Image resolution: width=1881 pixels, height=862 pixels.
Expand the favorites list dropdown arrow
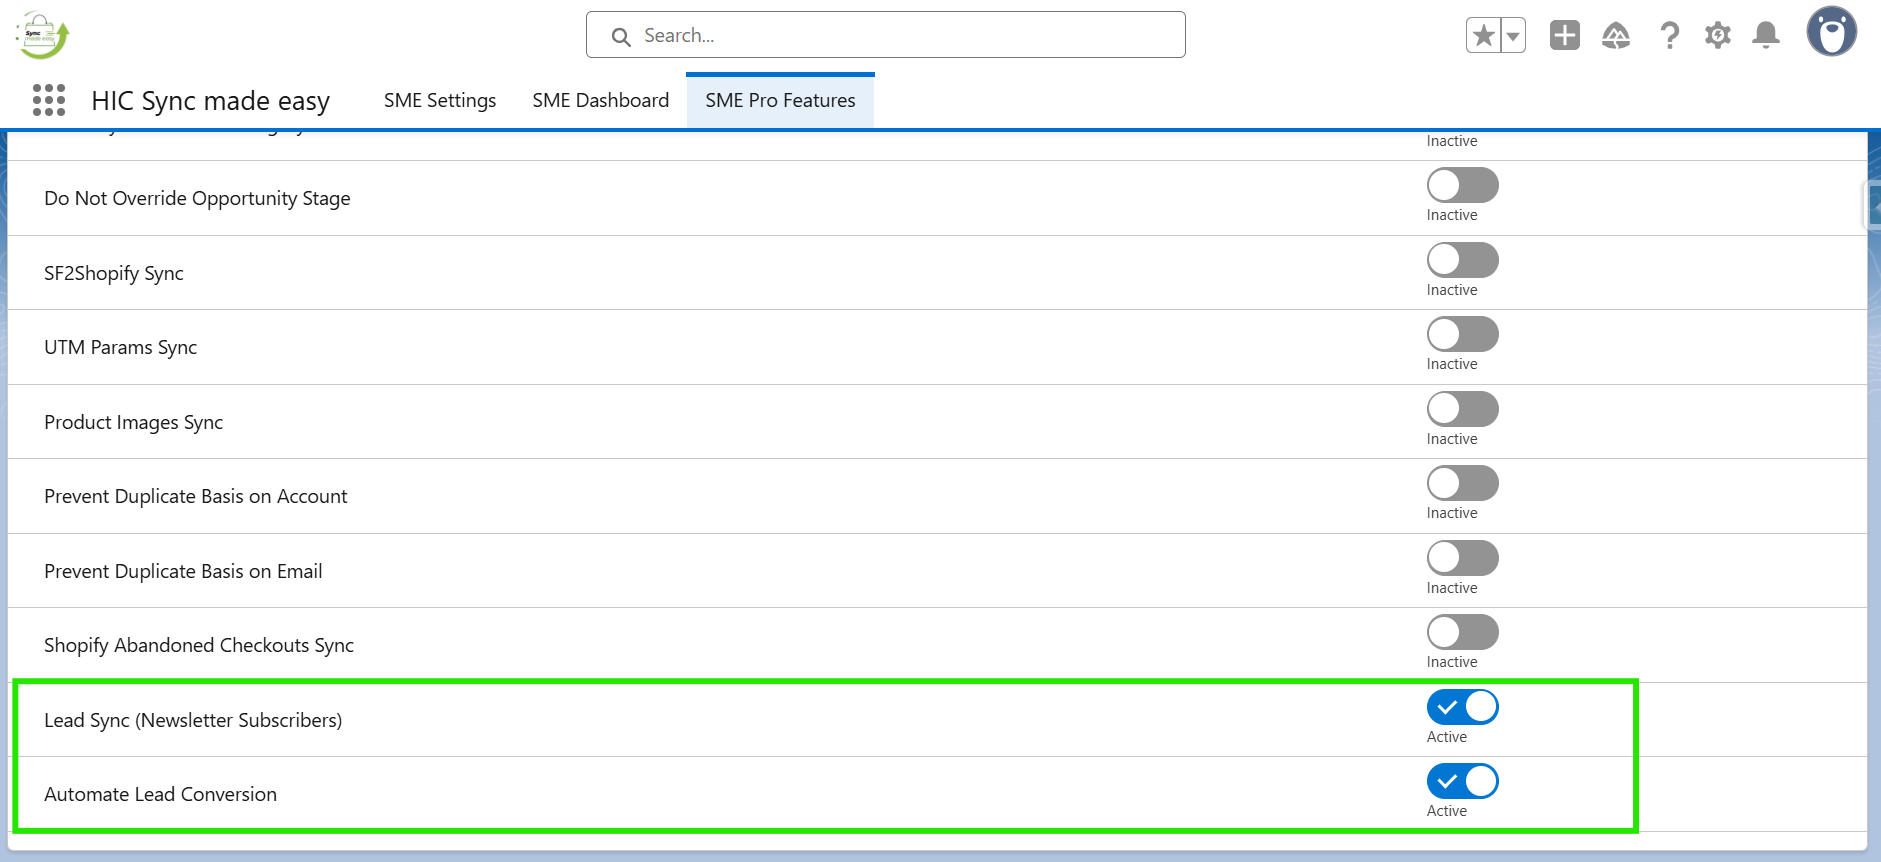pyautogui.click(x=1513, y=36)
